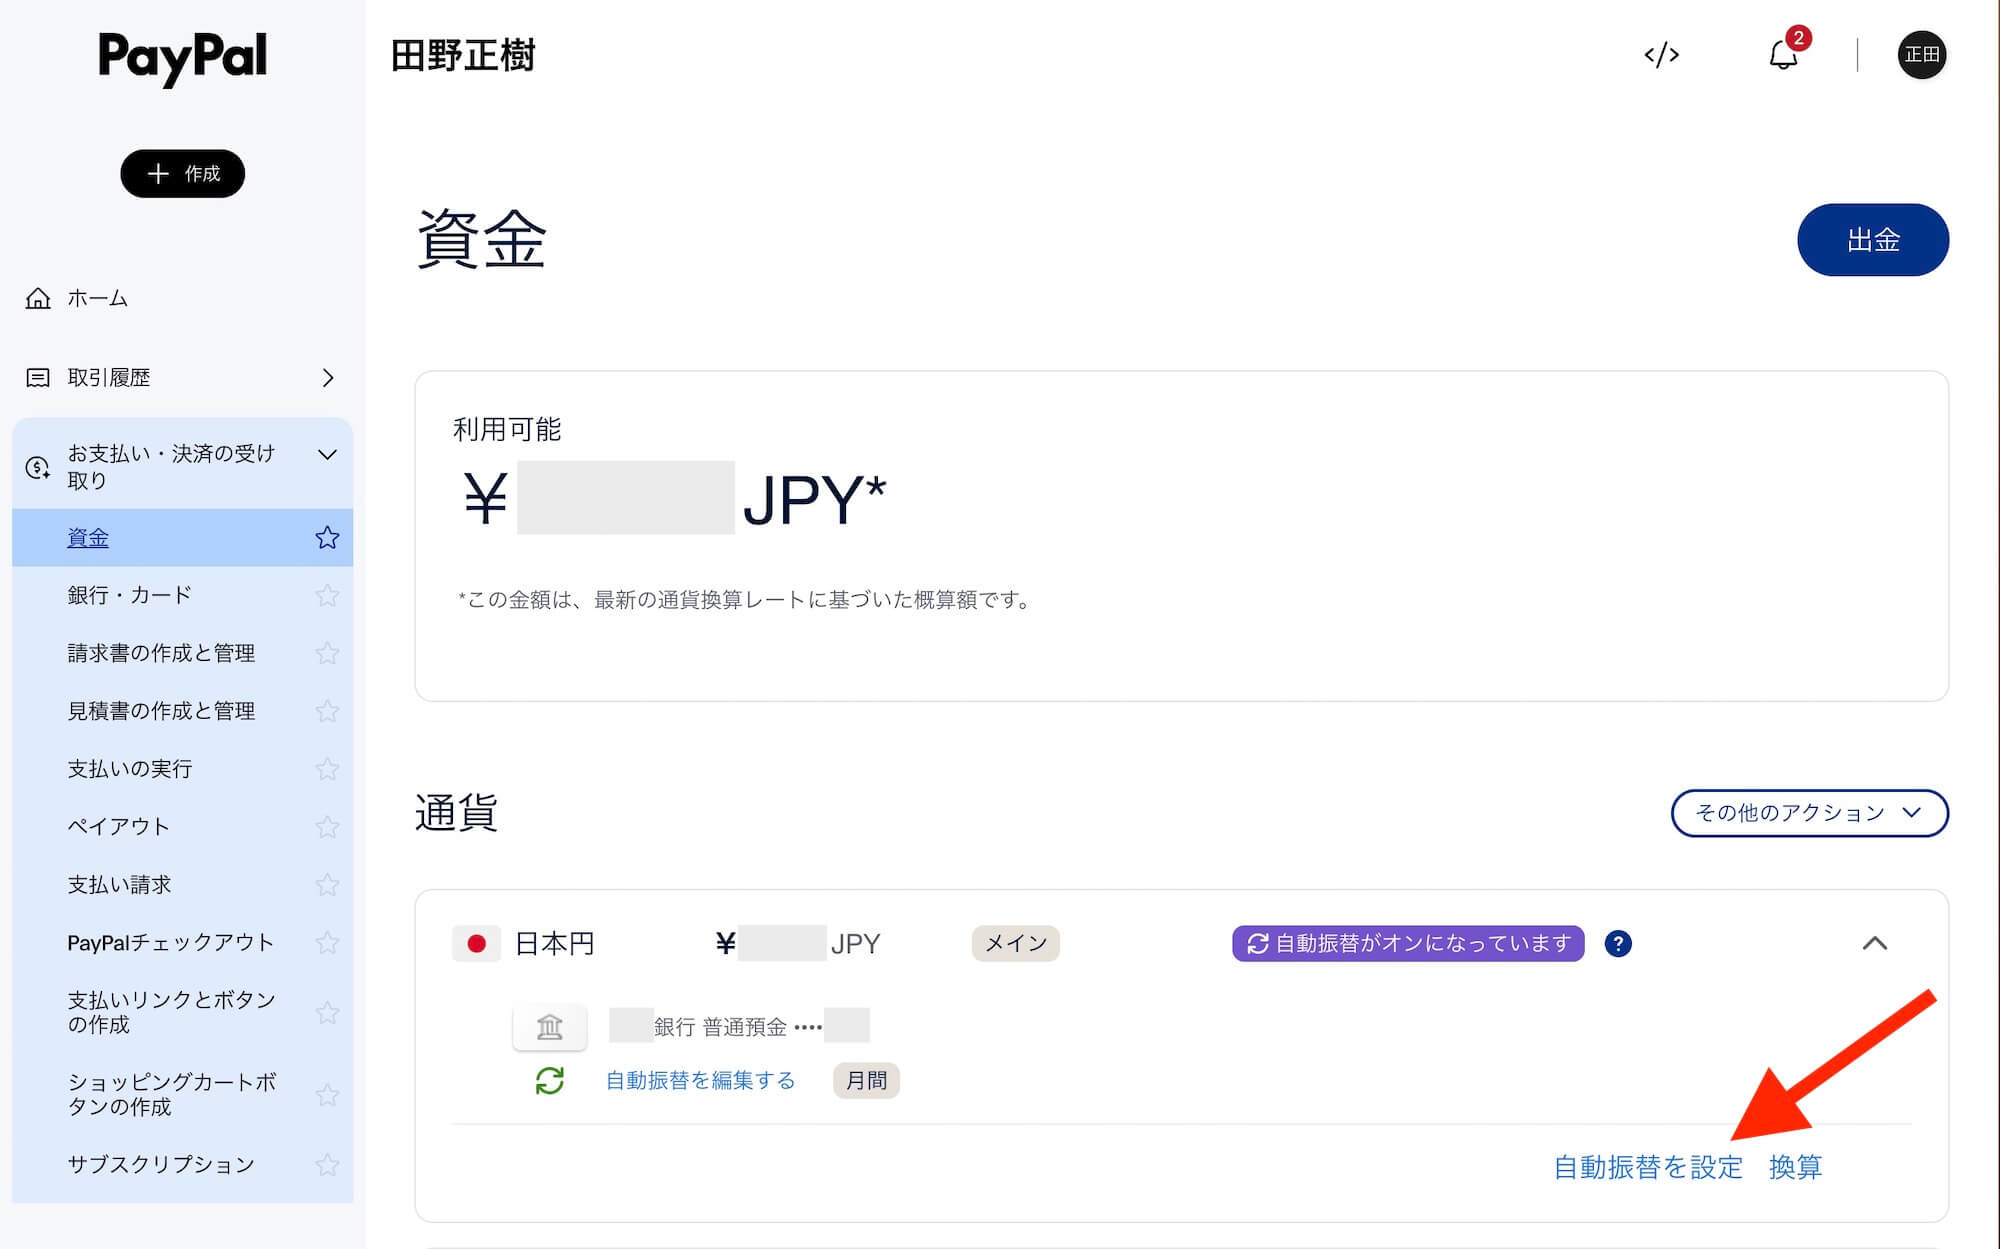This screenshot has height=1249, width=2000.
Task: Click the bank building icon
Action: [550, 1026]
